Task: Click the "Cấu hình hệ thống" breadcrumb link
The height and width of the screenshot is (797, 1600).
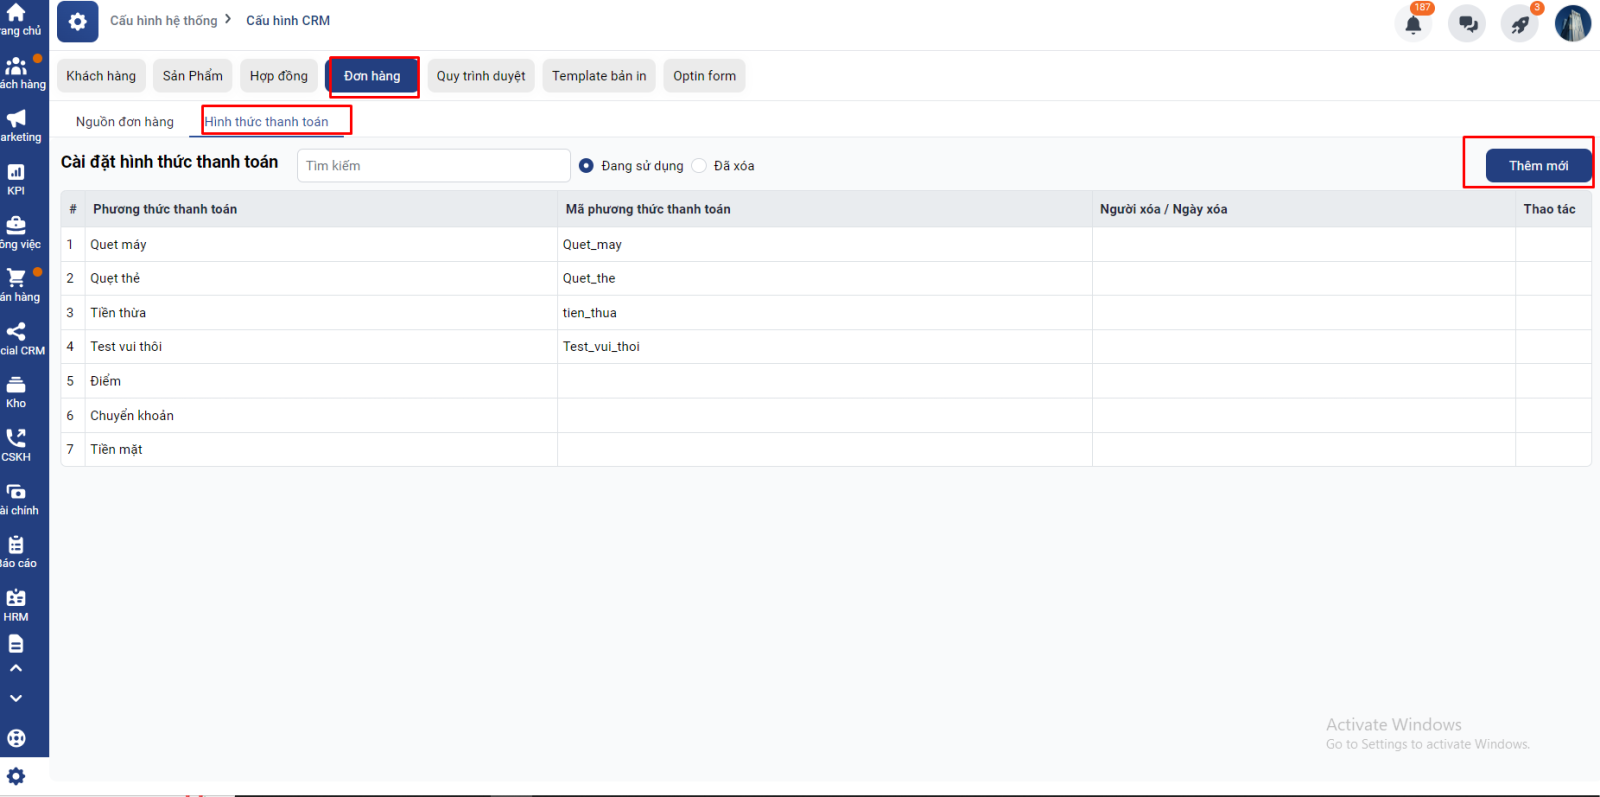Action: (163, 21)
